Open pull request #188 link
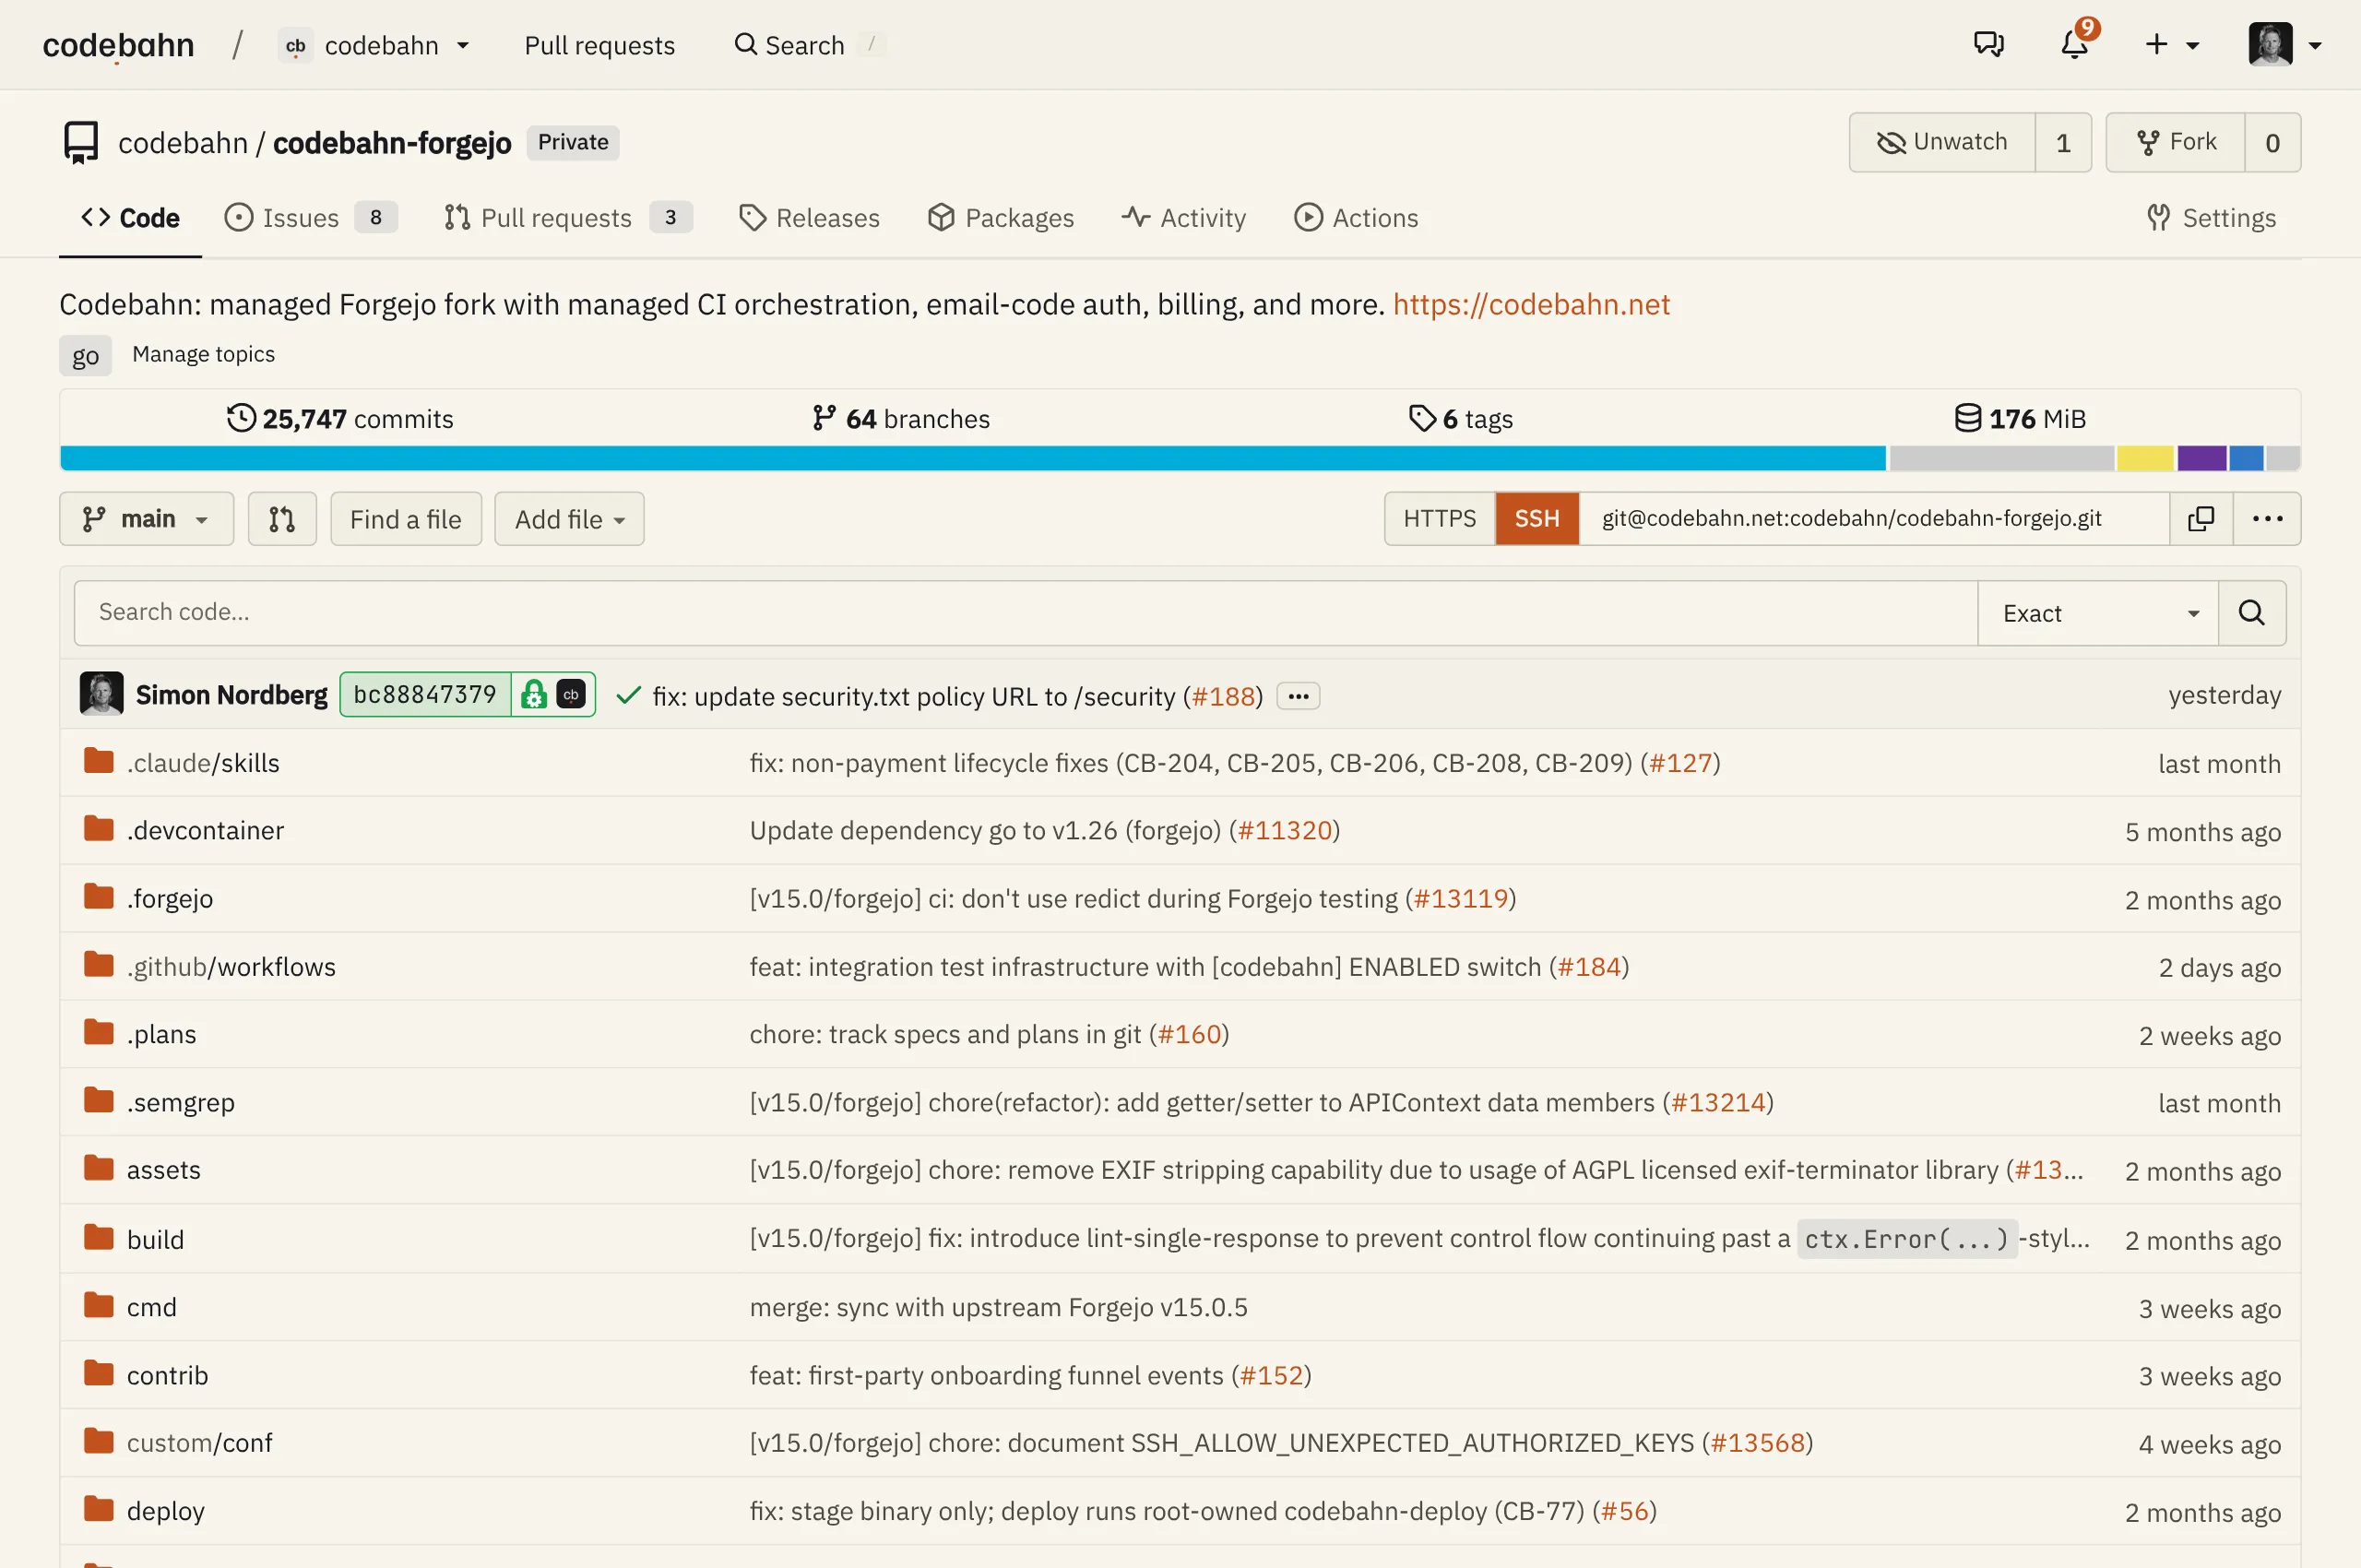 (x=1223, y=696)
